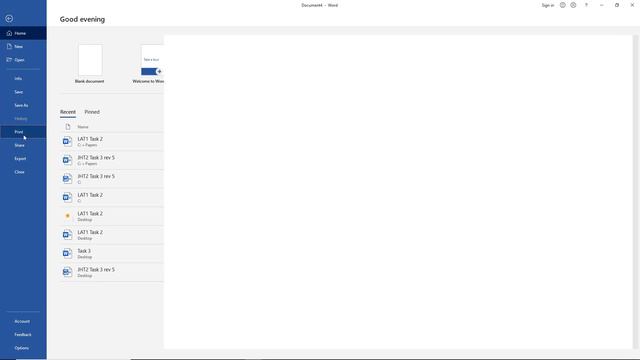The height and width of the screenshot is (360, 640).
Task: Click the Open folder icon
Action: tap(9, 60)
